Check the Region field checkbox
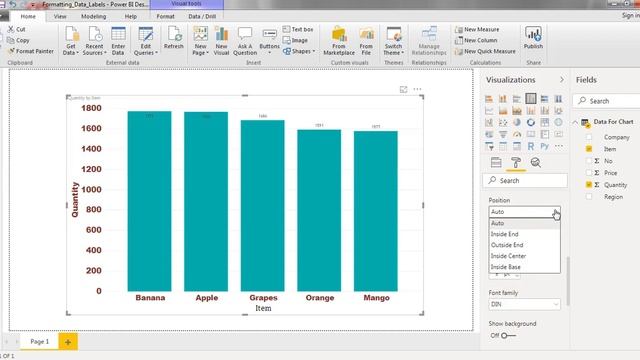 (589, 196)
